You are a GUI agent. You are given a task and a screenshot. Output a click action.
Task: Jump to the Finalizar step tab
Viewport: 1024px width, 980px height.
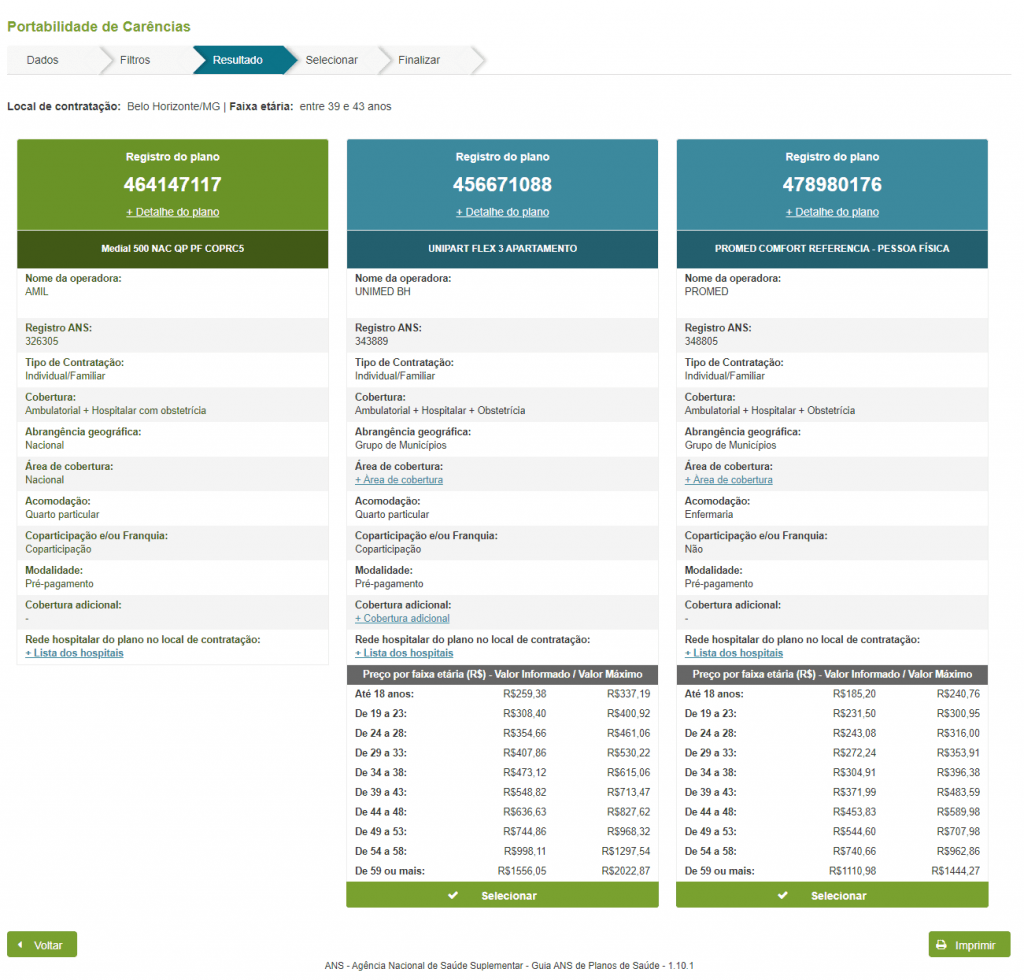[419, 60]
